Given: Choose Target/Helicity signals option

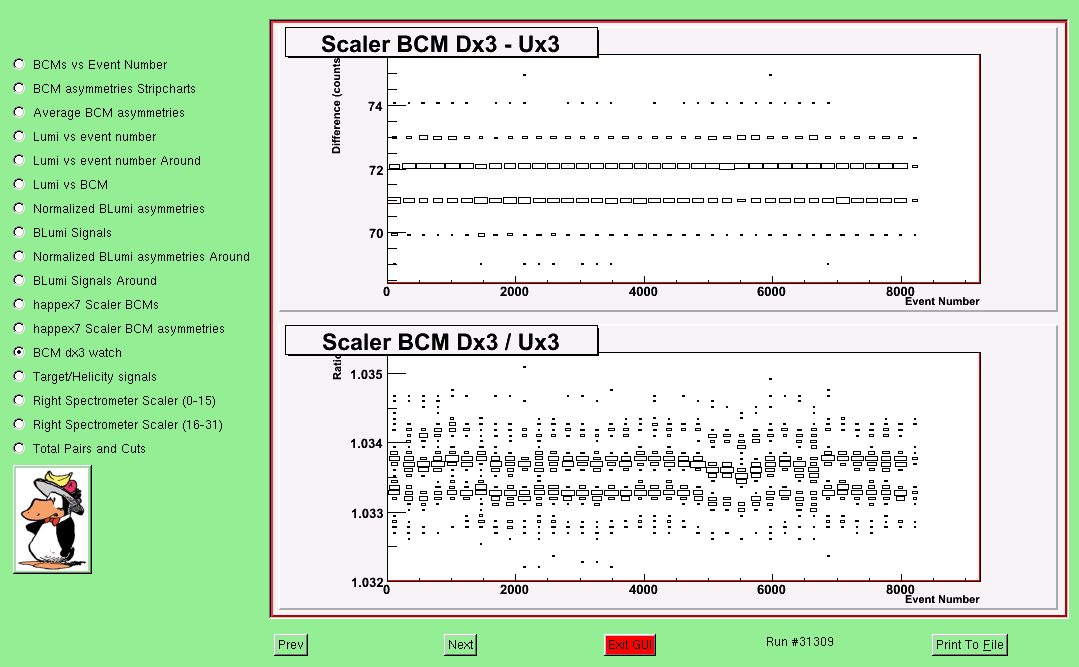Looking at the screenshot, I should pos(85,377).
